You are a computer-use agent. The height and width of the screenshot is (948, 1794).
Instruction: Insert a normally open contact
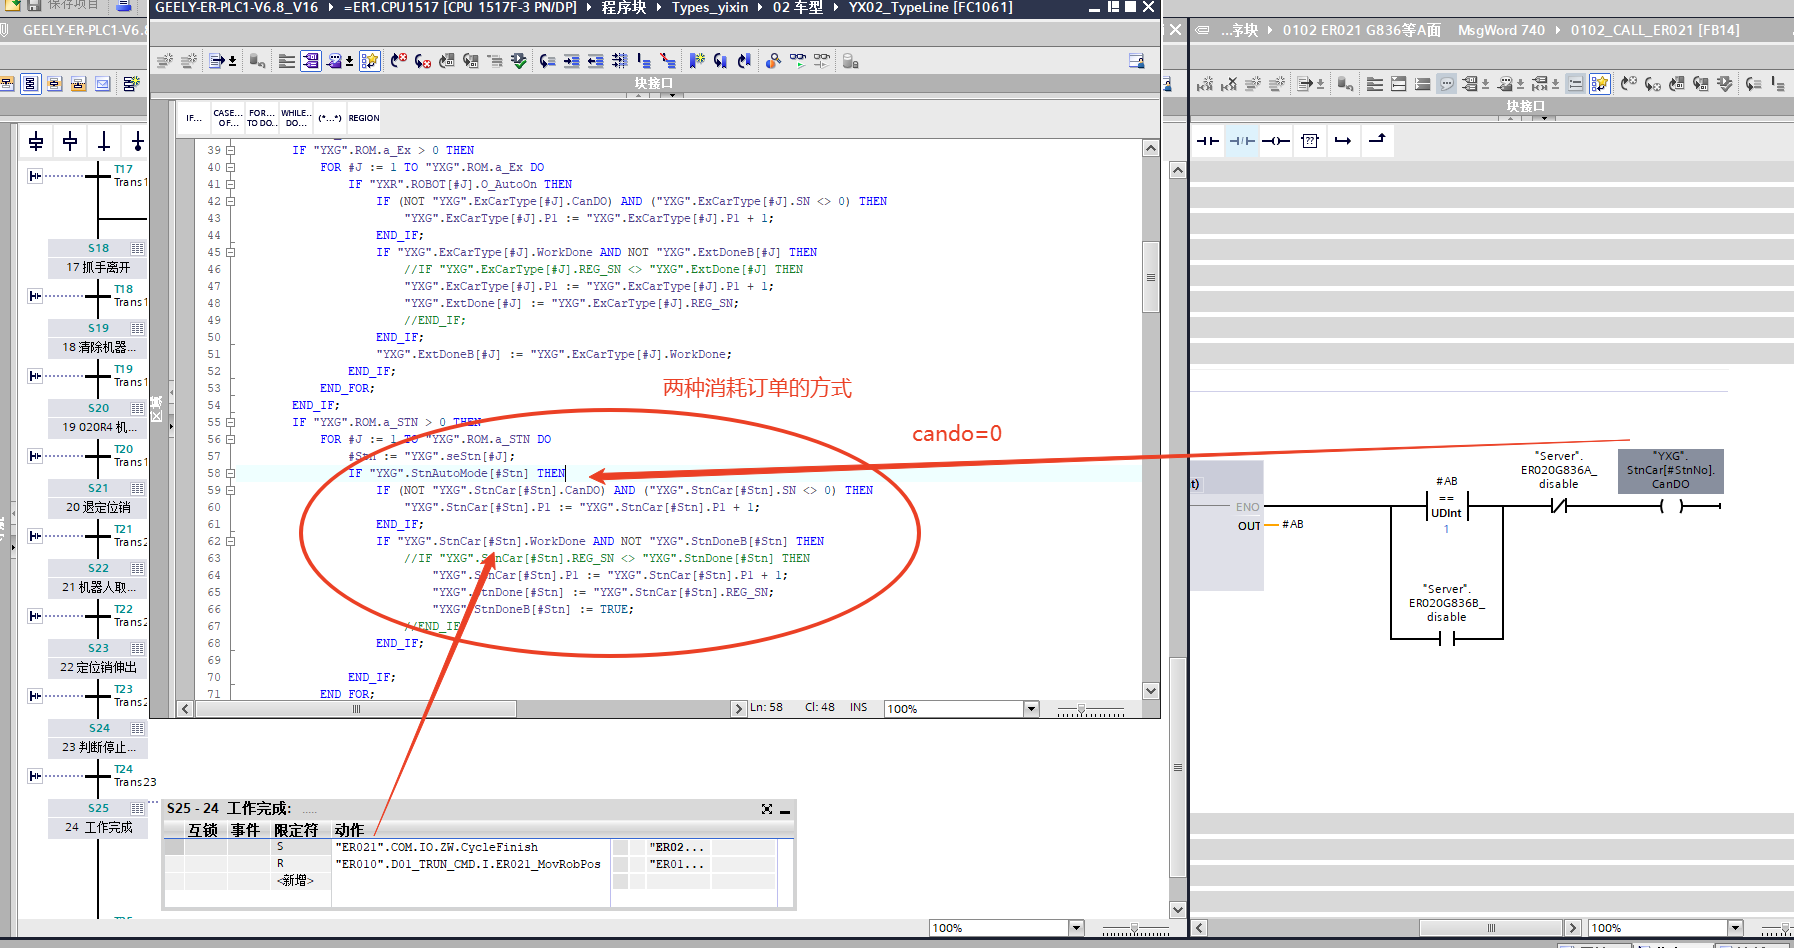pyautogui.click(x=1208, y=141)
